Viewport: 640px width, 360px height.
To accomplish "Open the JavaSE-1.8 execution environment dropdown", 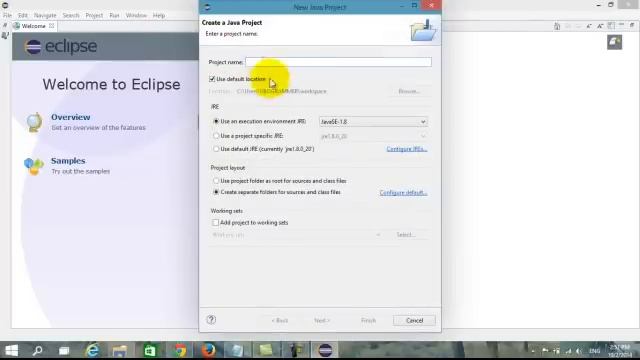I will point(373,122).
